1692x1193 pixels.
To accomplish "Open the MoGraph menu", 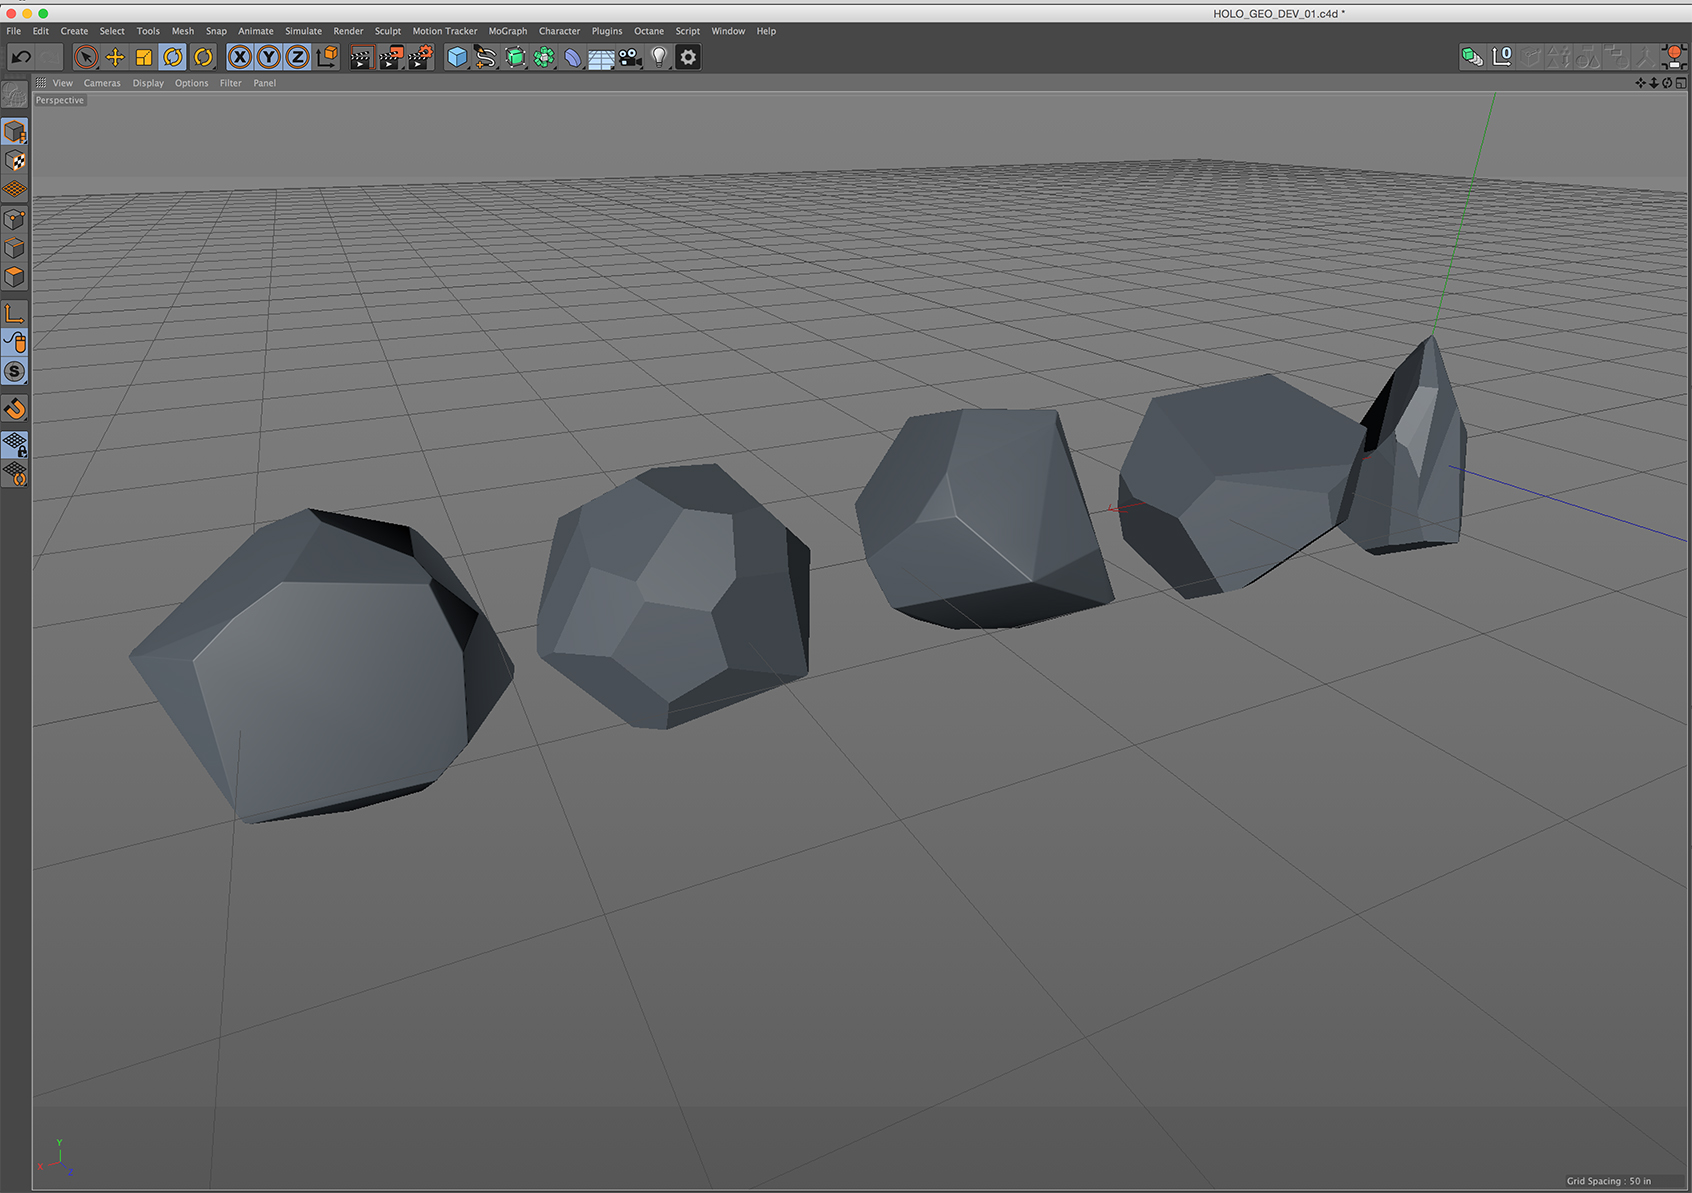I will pos(508,31).
